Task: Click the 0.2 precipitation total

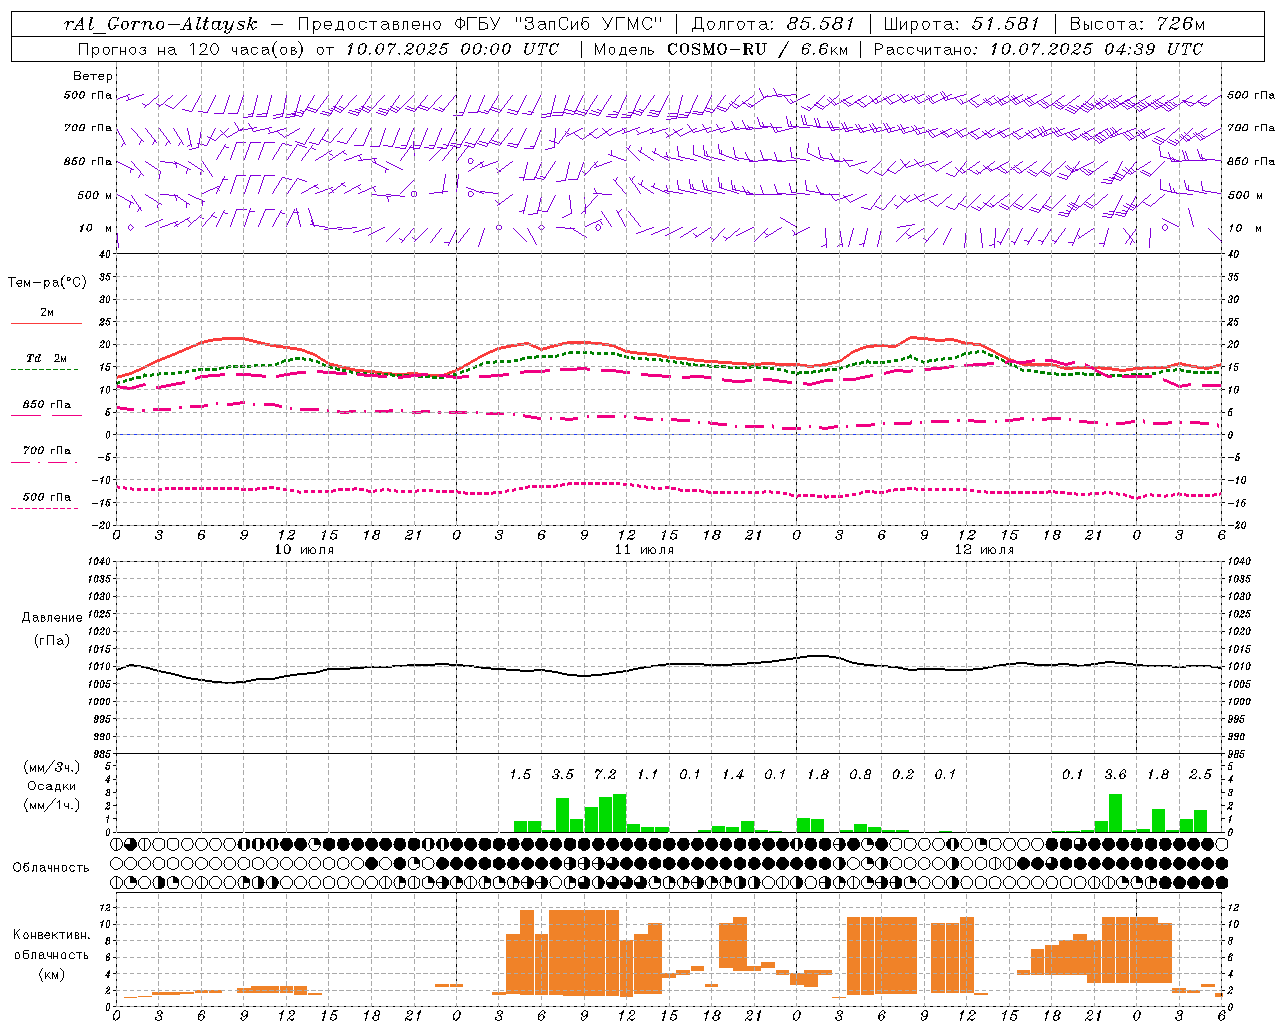Action: coord(903,775)
